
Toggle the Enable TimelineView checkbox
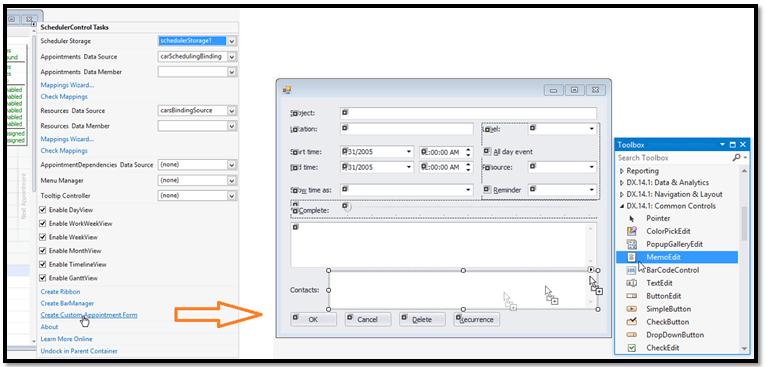pos(43,265)
